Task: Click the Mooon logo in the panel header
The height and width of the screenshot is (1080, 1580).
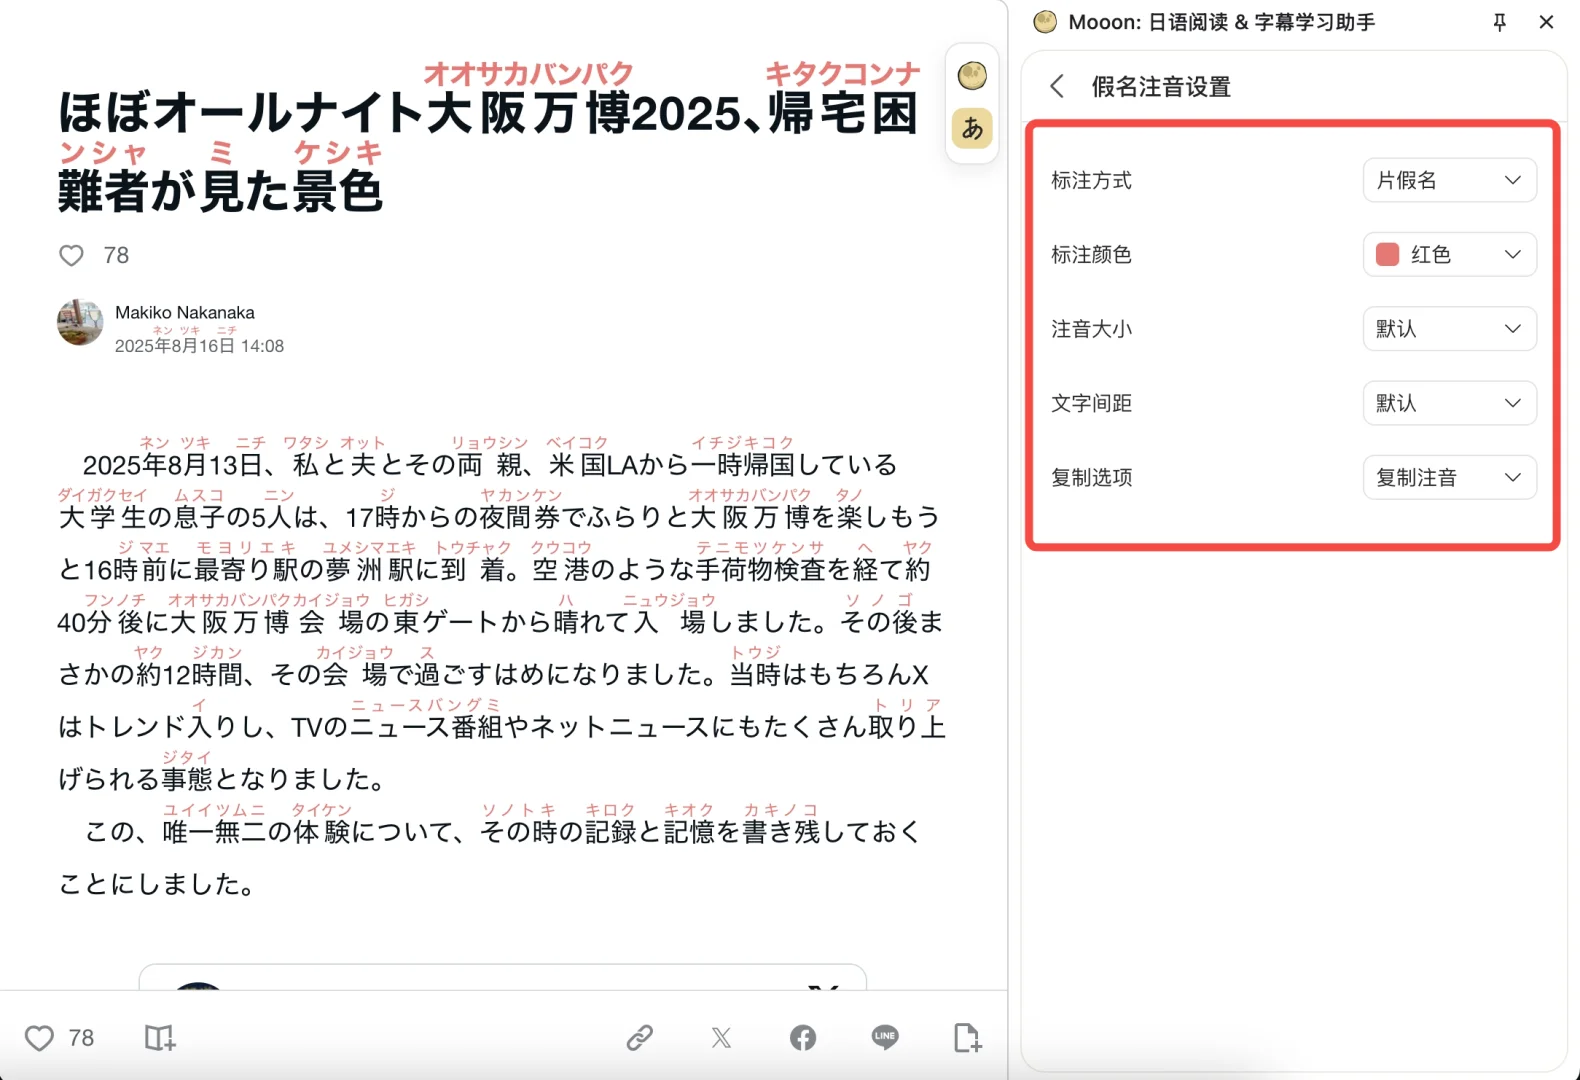Action: [1045, 22]
